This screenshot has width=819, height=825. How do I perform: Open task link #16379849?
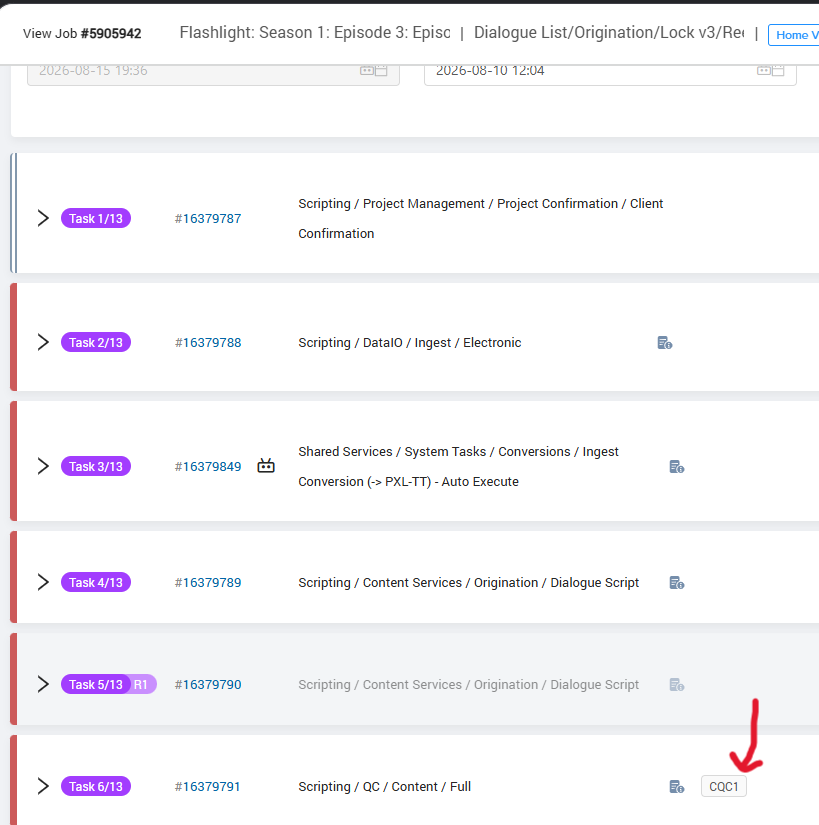pyautogui.click(x=208, y=467)
